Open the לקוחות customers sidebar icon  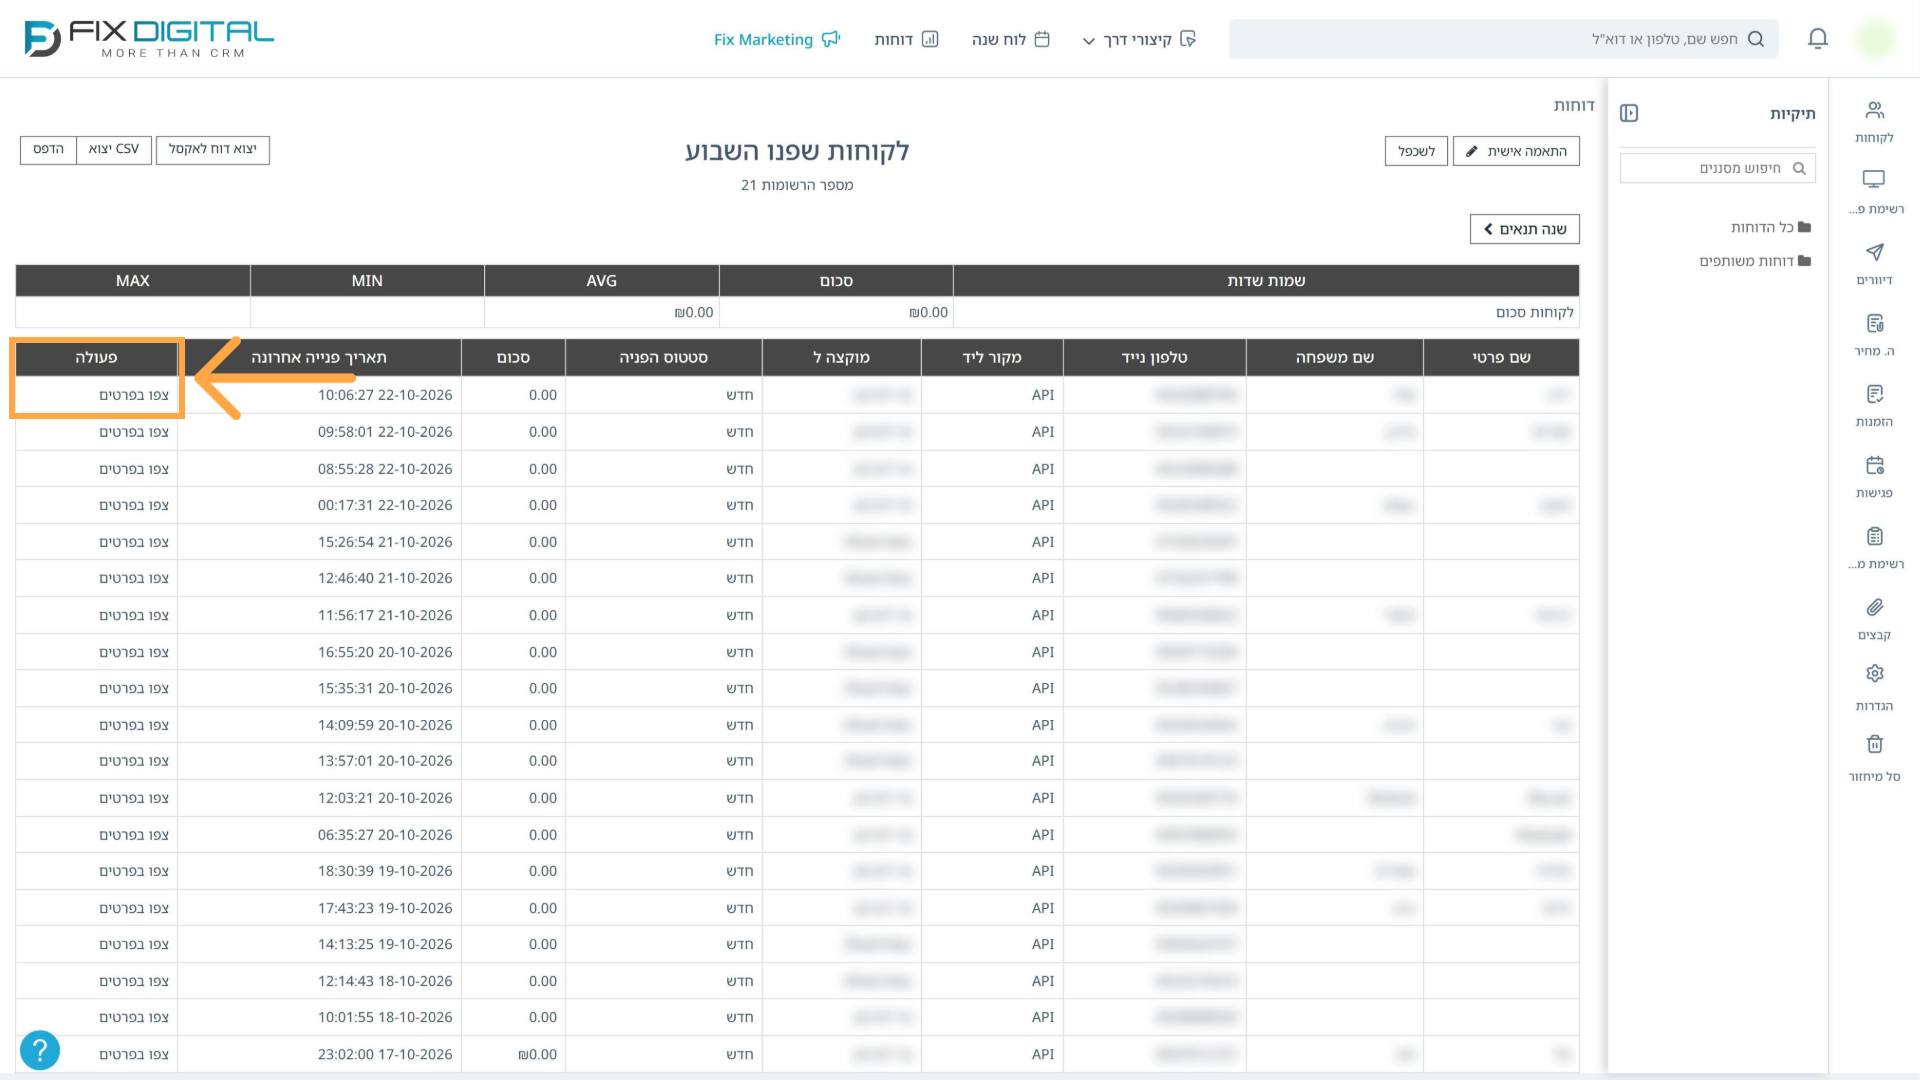1875,110
